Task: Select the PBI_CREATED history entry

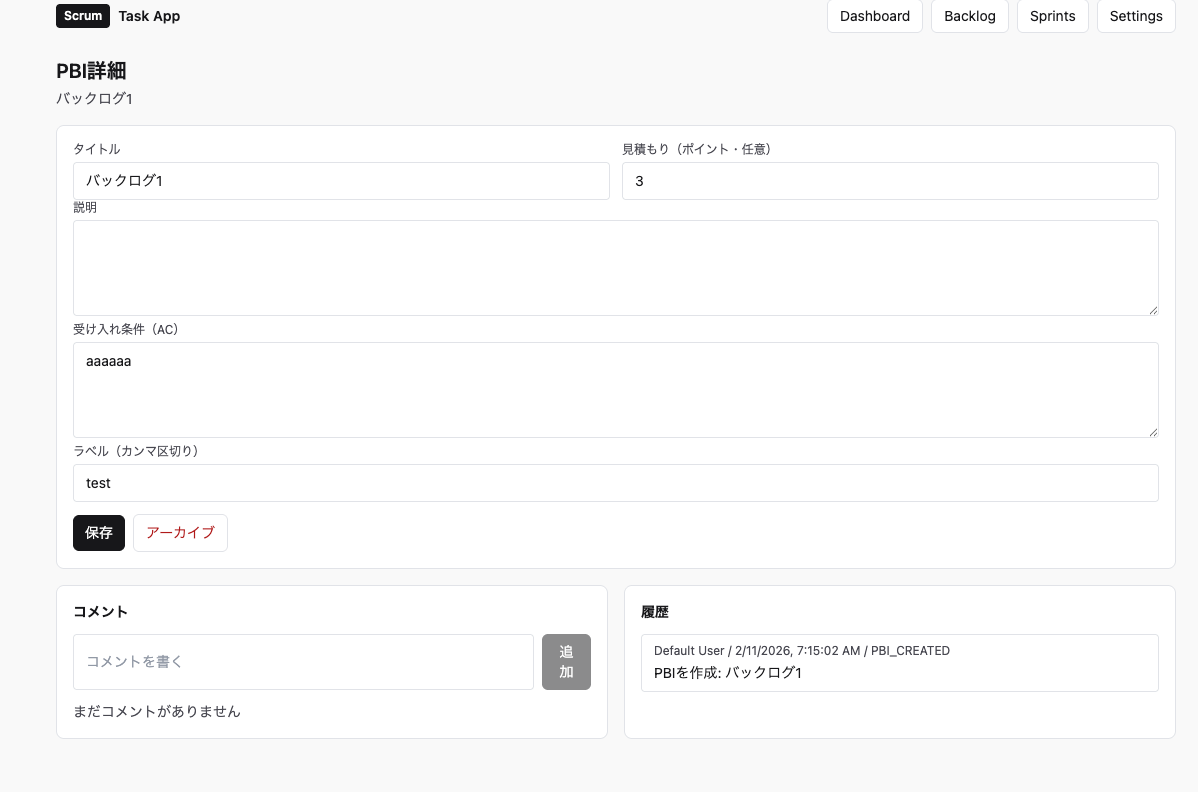Action: coord(899,662)
